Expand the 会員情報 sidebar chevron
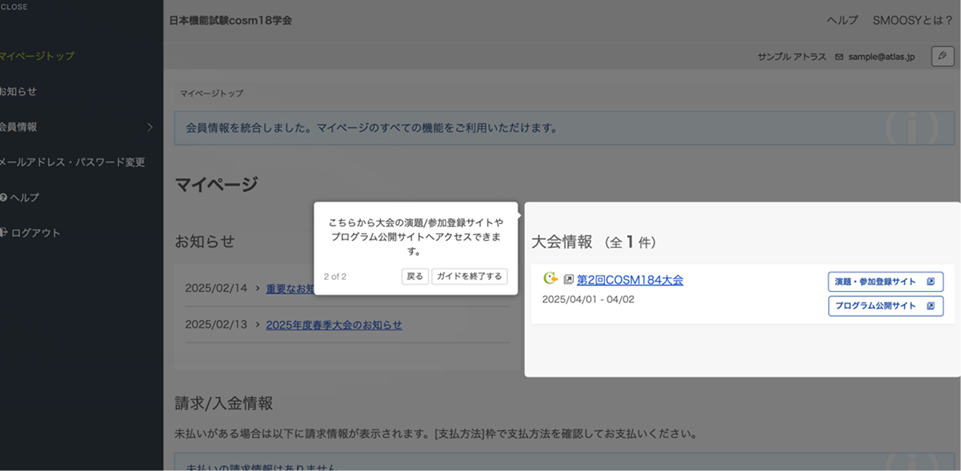 click(x=150, y=127)
